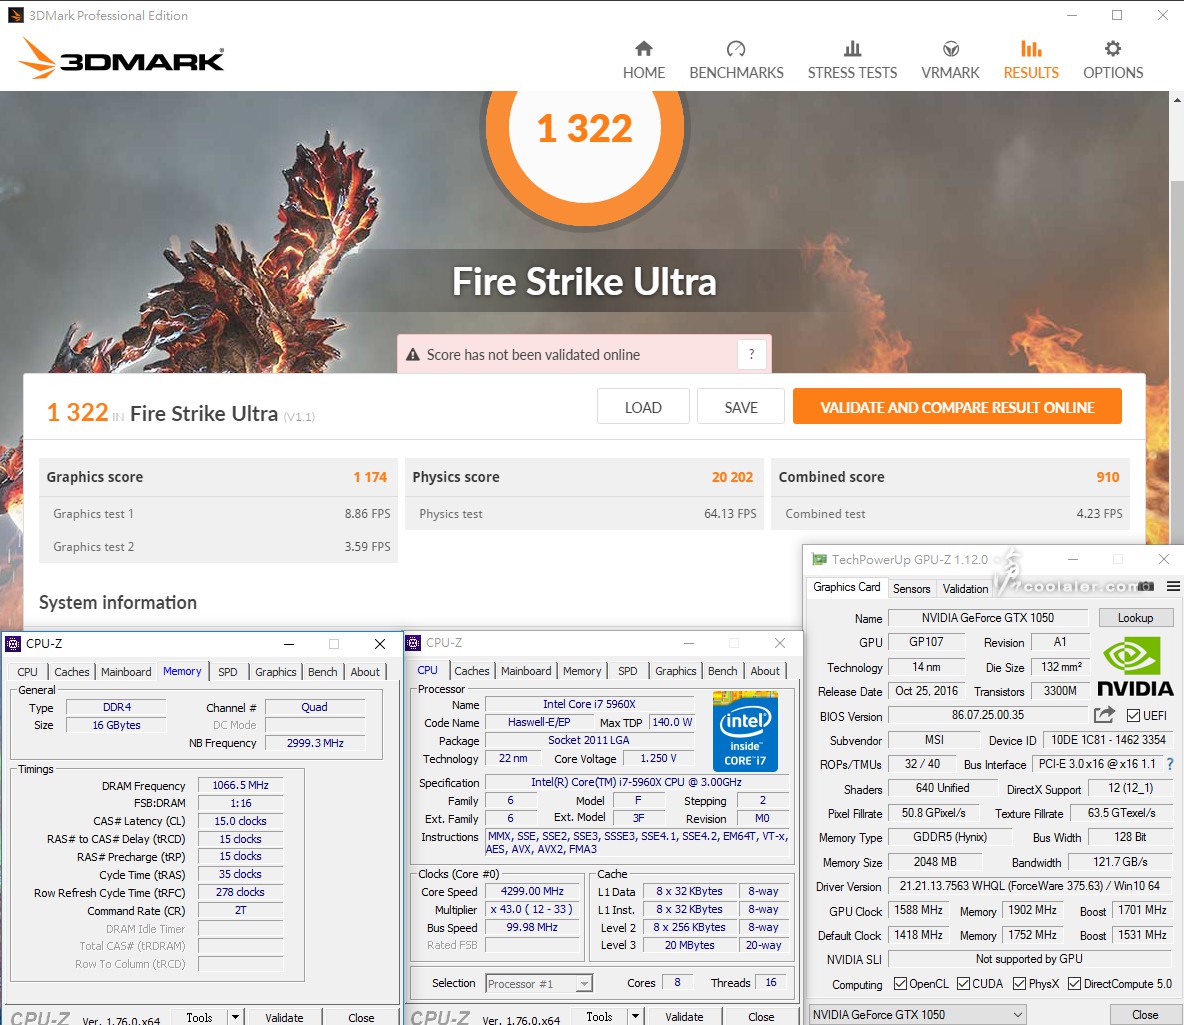1184x1025 pixels.
Task: Click the LOAD button
Action: (x=643, y=407)
